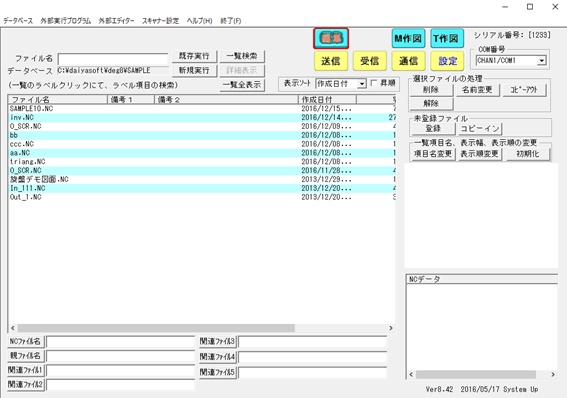The height and width of the screenshot is (398, 567).
Task: Open the ヘルプ(H) menu
Action: click(x=199, y=21)
